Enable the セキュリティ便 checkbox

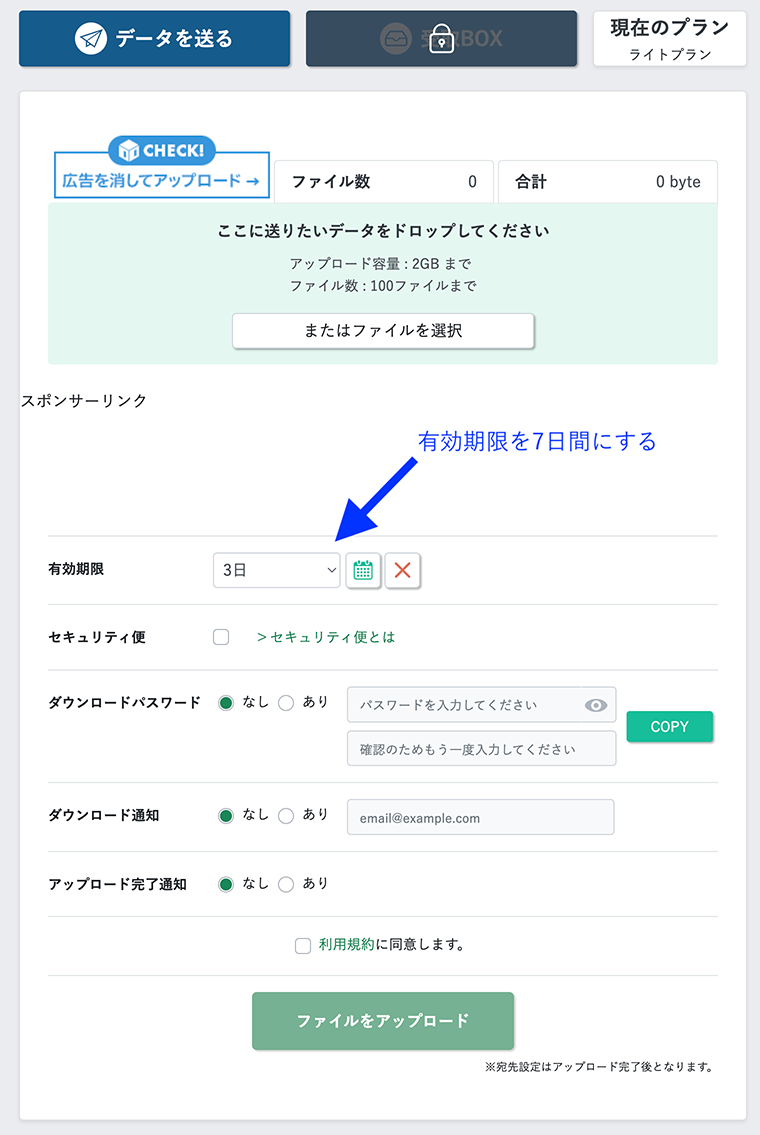pyautogui.click(x=221, y=637)
